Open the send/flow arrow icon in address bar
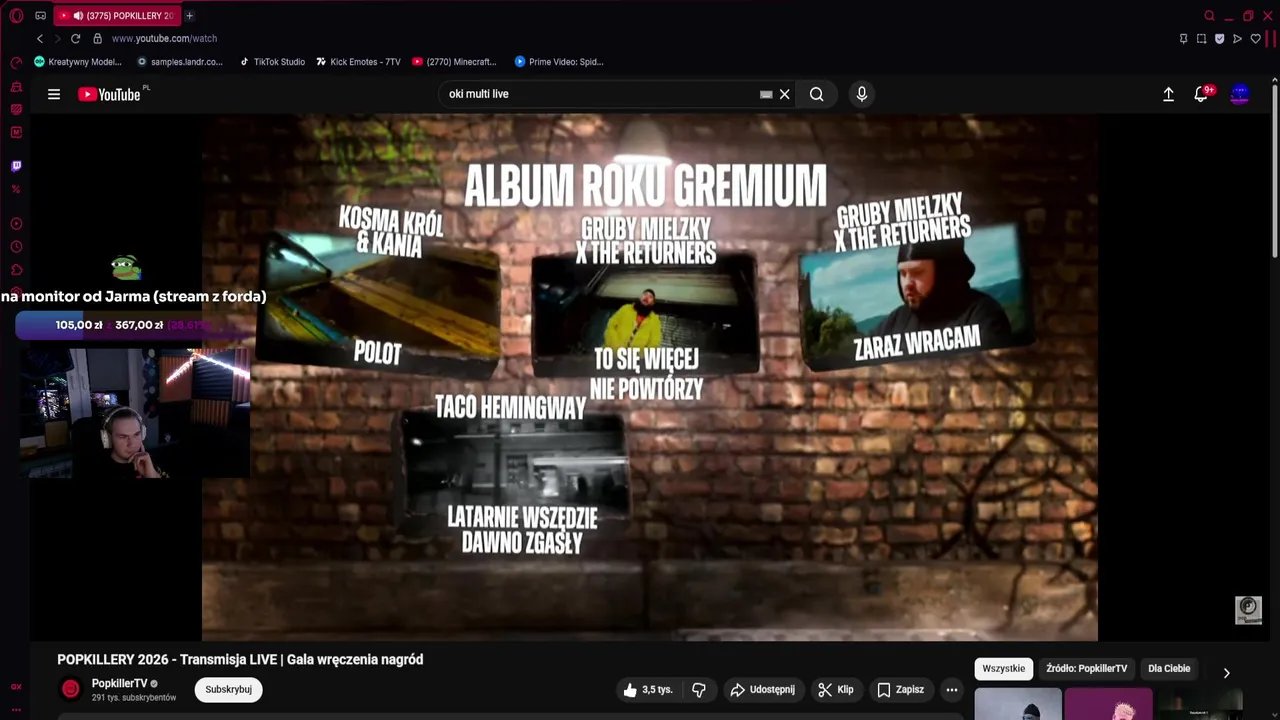 click(x=1237, y=38)
